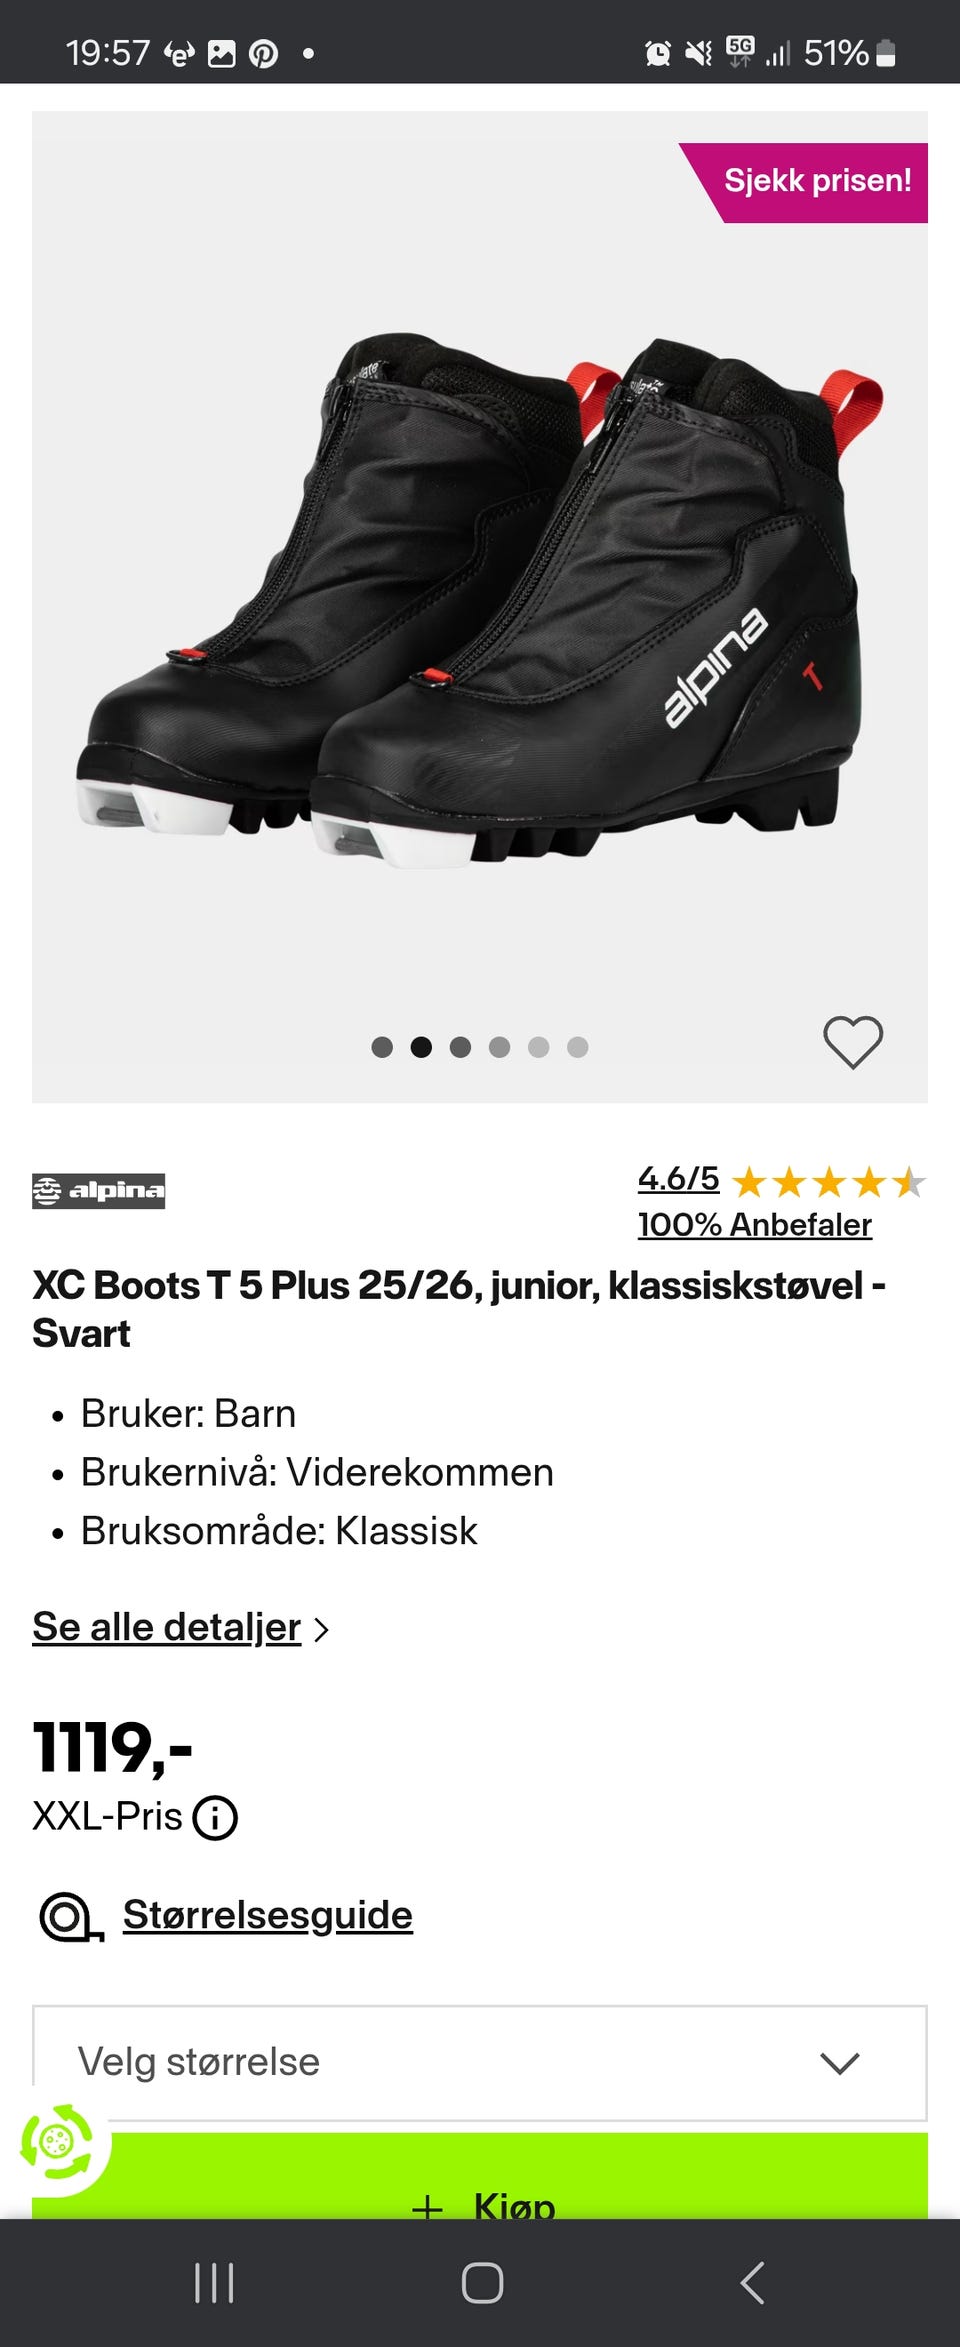This screenshot has width=960, height=2347.
Task: Select the fourth image carousel dot
Action: (499, 1047)
